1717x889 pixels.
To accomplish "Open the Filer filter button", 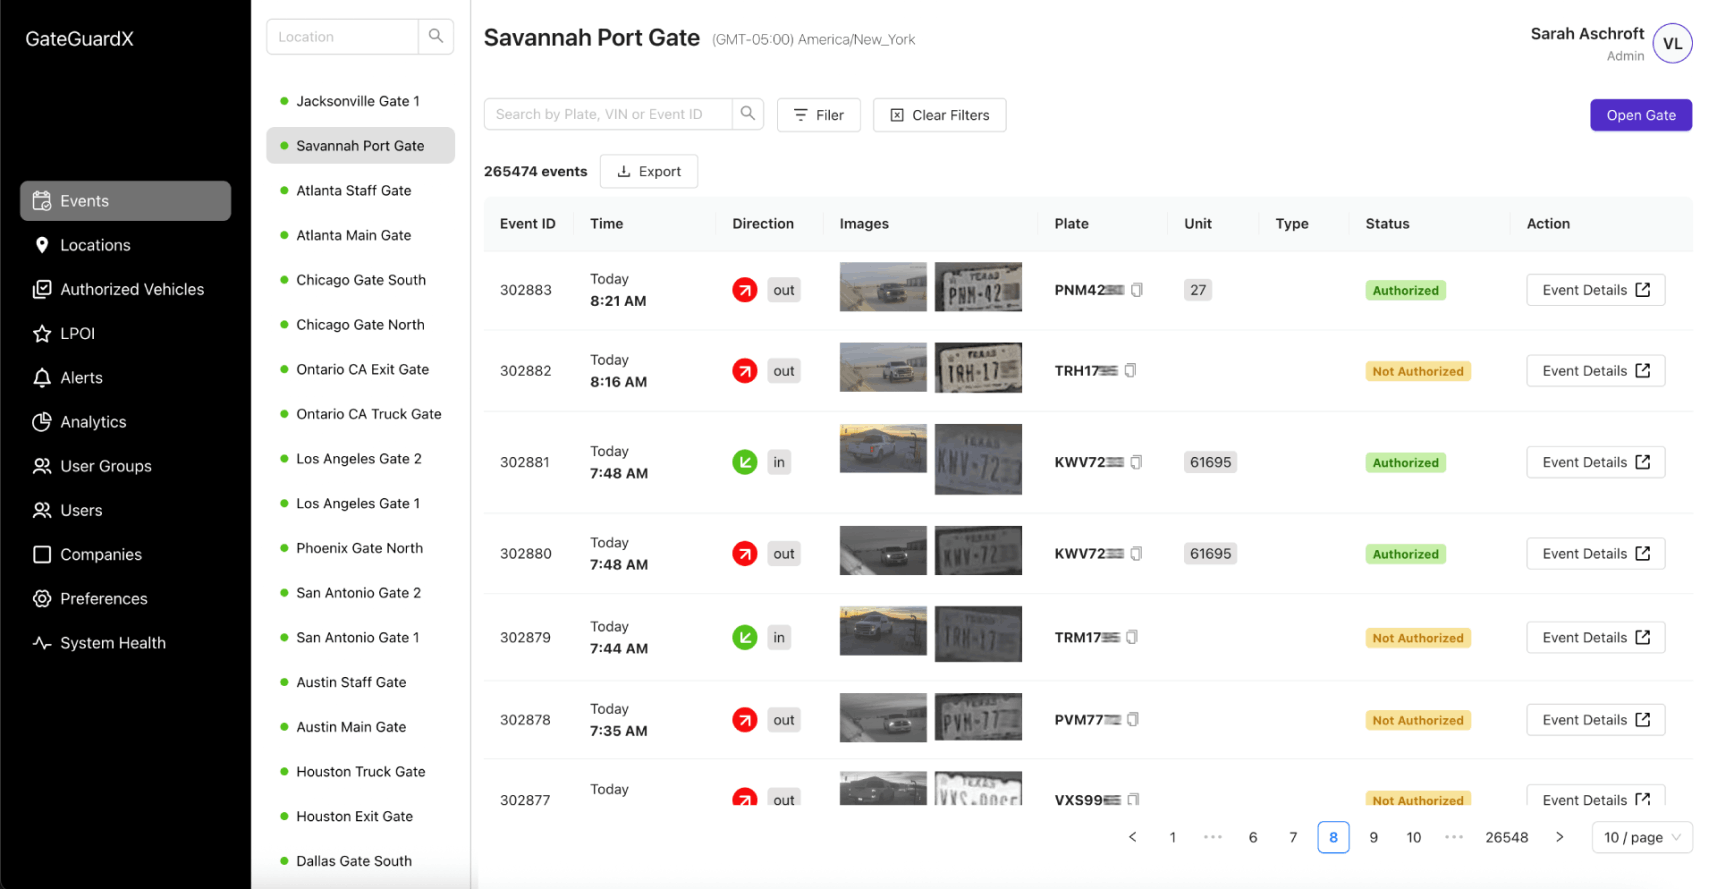I will 819,115.
